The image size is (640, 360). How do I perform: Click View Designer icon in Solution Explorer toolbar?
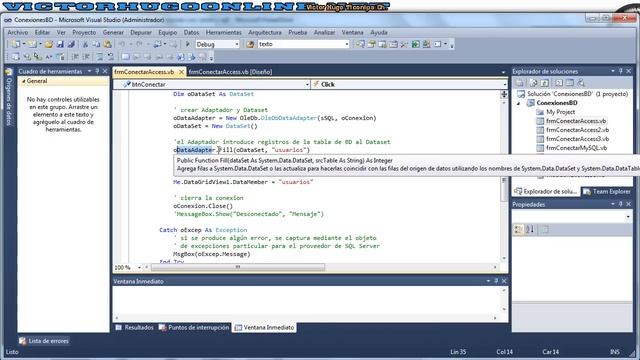point(569,83)
